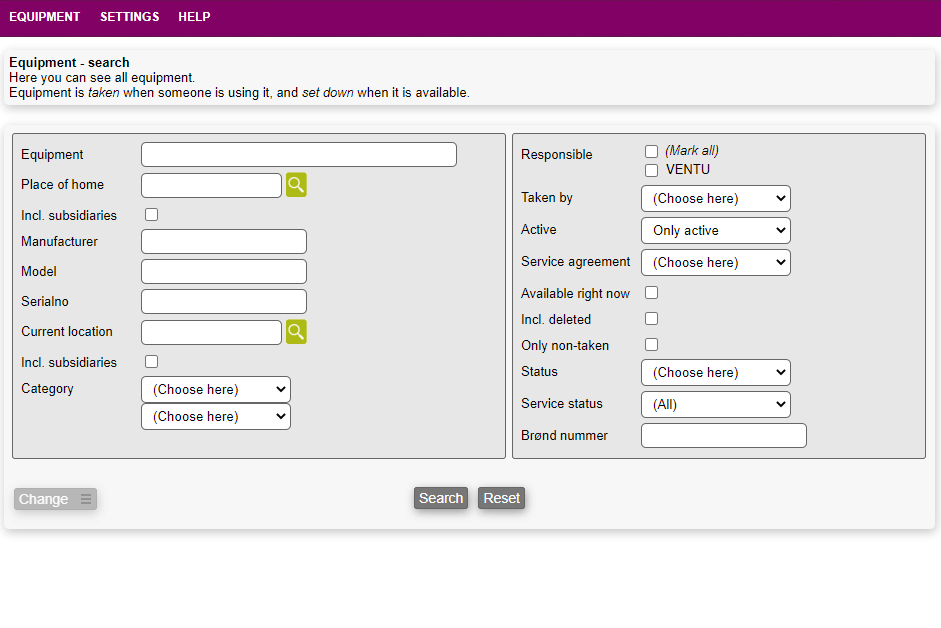Check the VENTU responsible checkbox
Image resolution: width=941 pixels, height=628 pixels.
pos(651,170)
